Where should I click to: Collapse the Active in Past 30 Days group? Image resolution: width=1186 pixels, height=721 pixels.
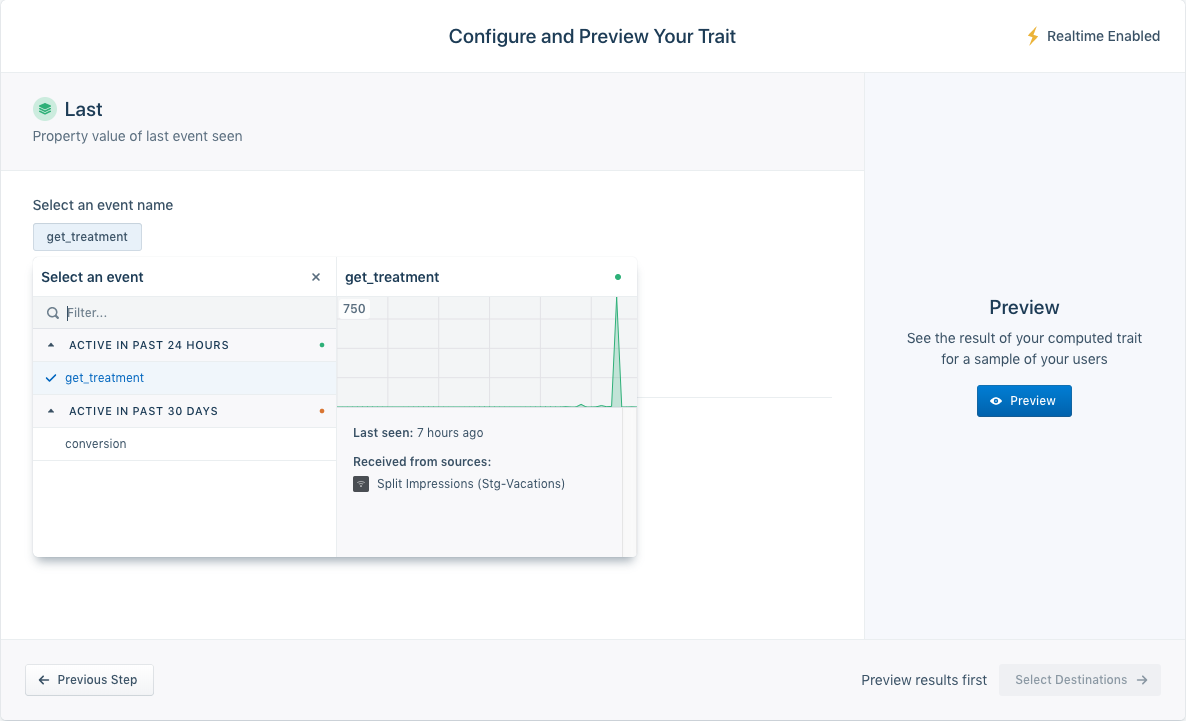click(51, 411)
